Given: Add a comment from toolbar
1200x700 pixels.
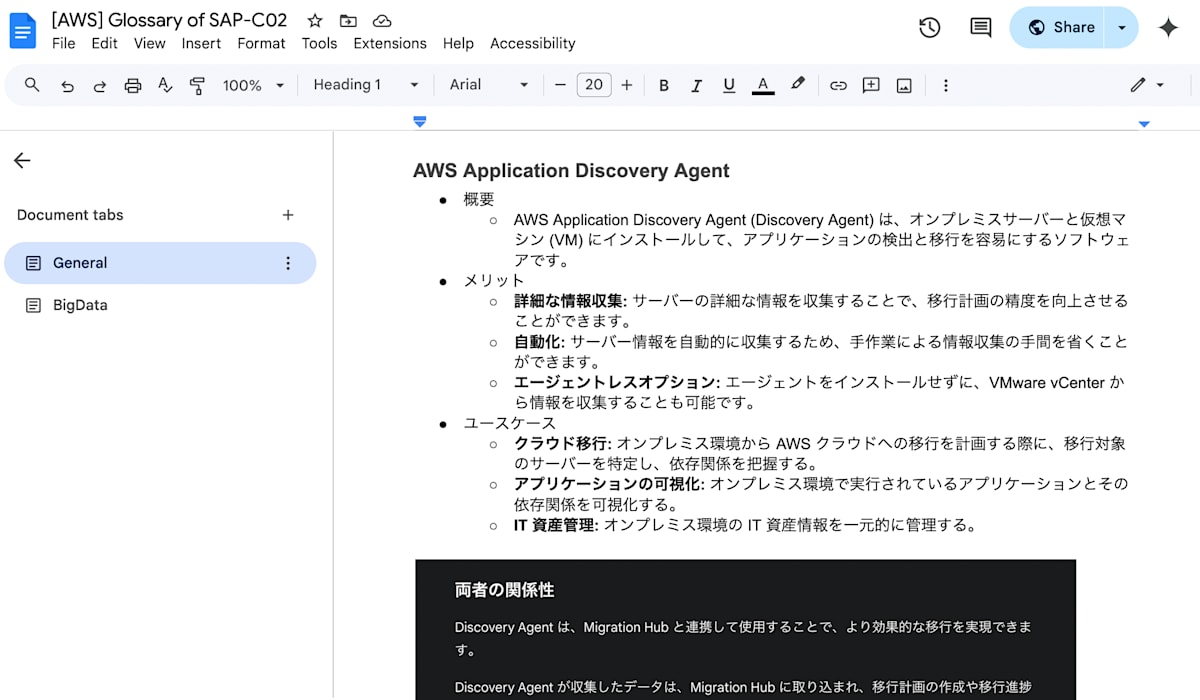Looking at the screenshot, I should (x=871, y=86).
